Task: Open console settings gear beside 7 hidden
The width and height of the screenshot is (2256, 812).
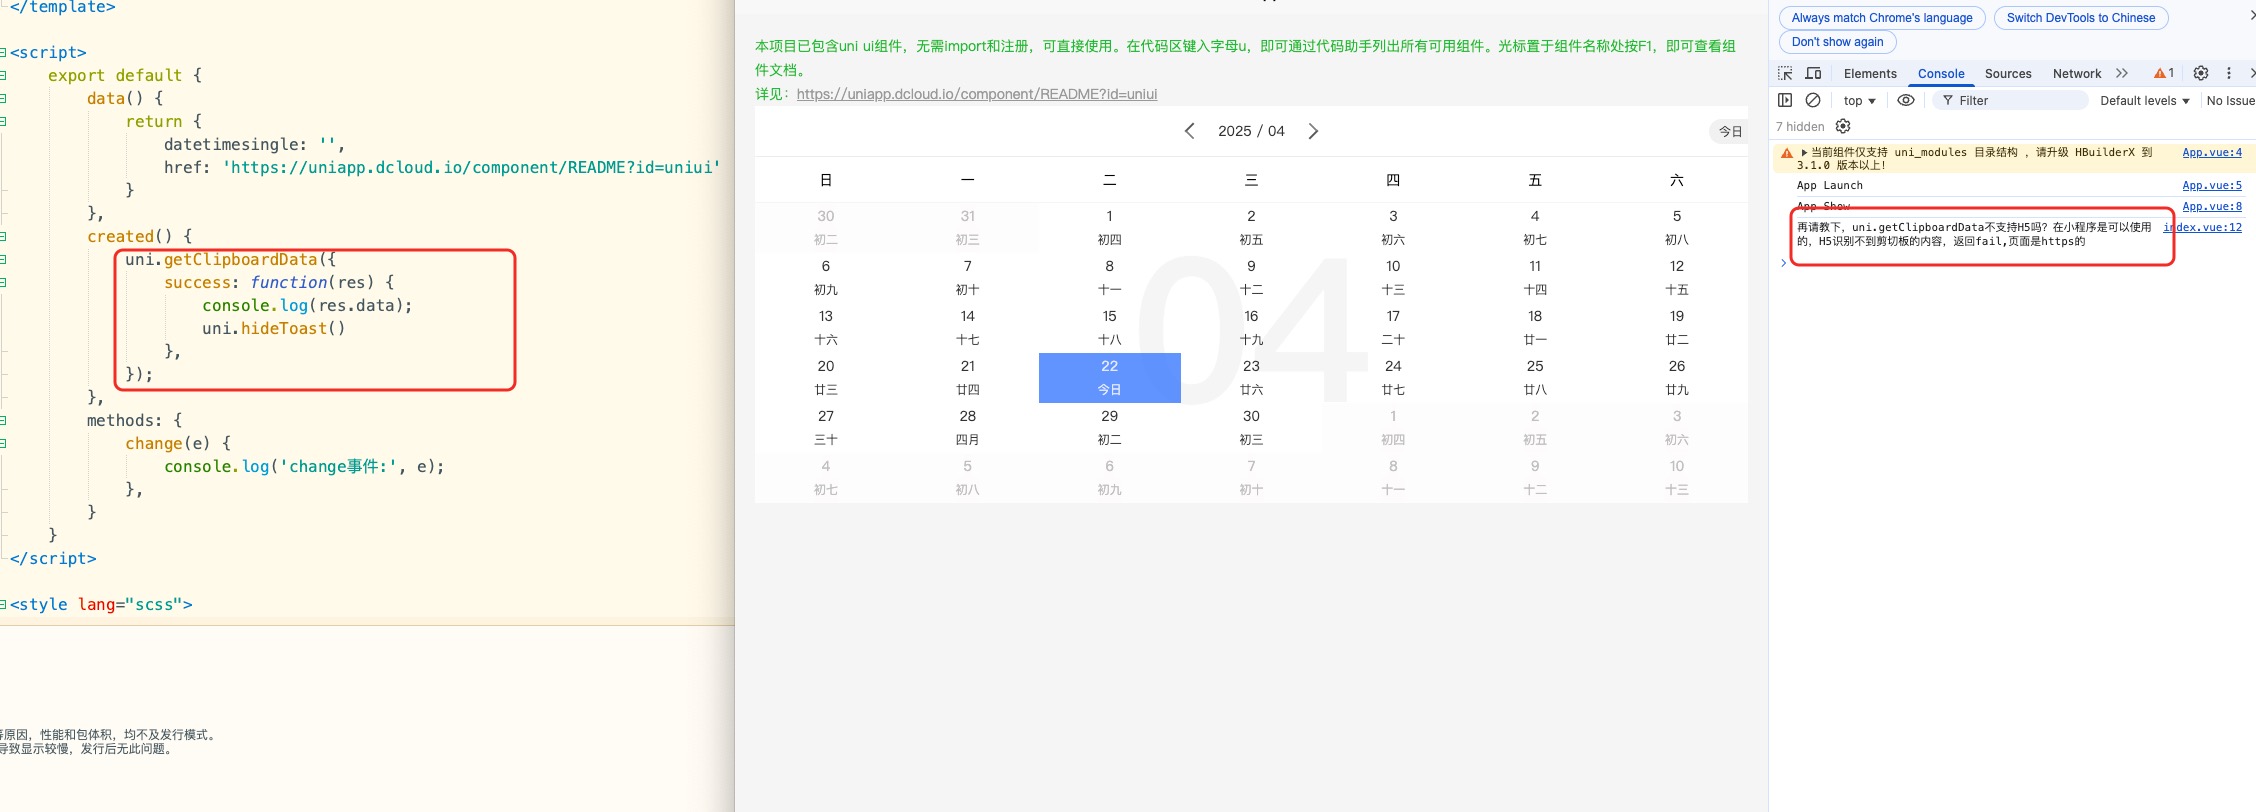Action: coord(1843,126)
